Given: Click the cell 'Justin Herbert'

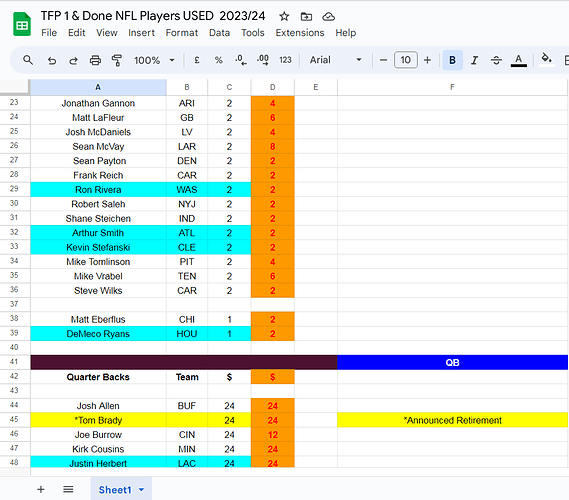Looking at the screenshot, I should (x=98, y=463).
